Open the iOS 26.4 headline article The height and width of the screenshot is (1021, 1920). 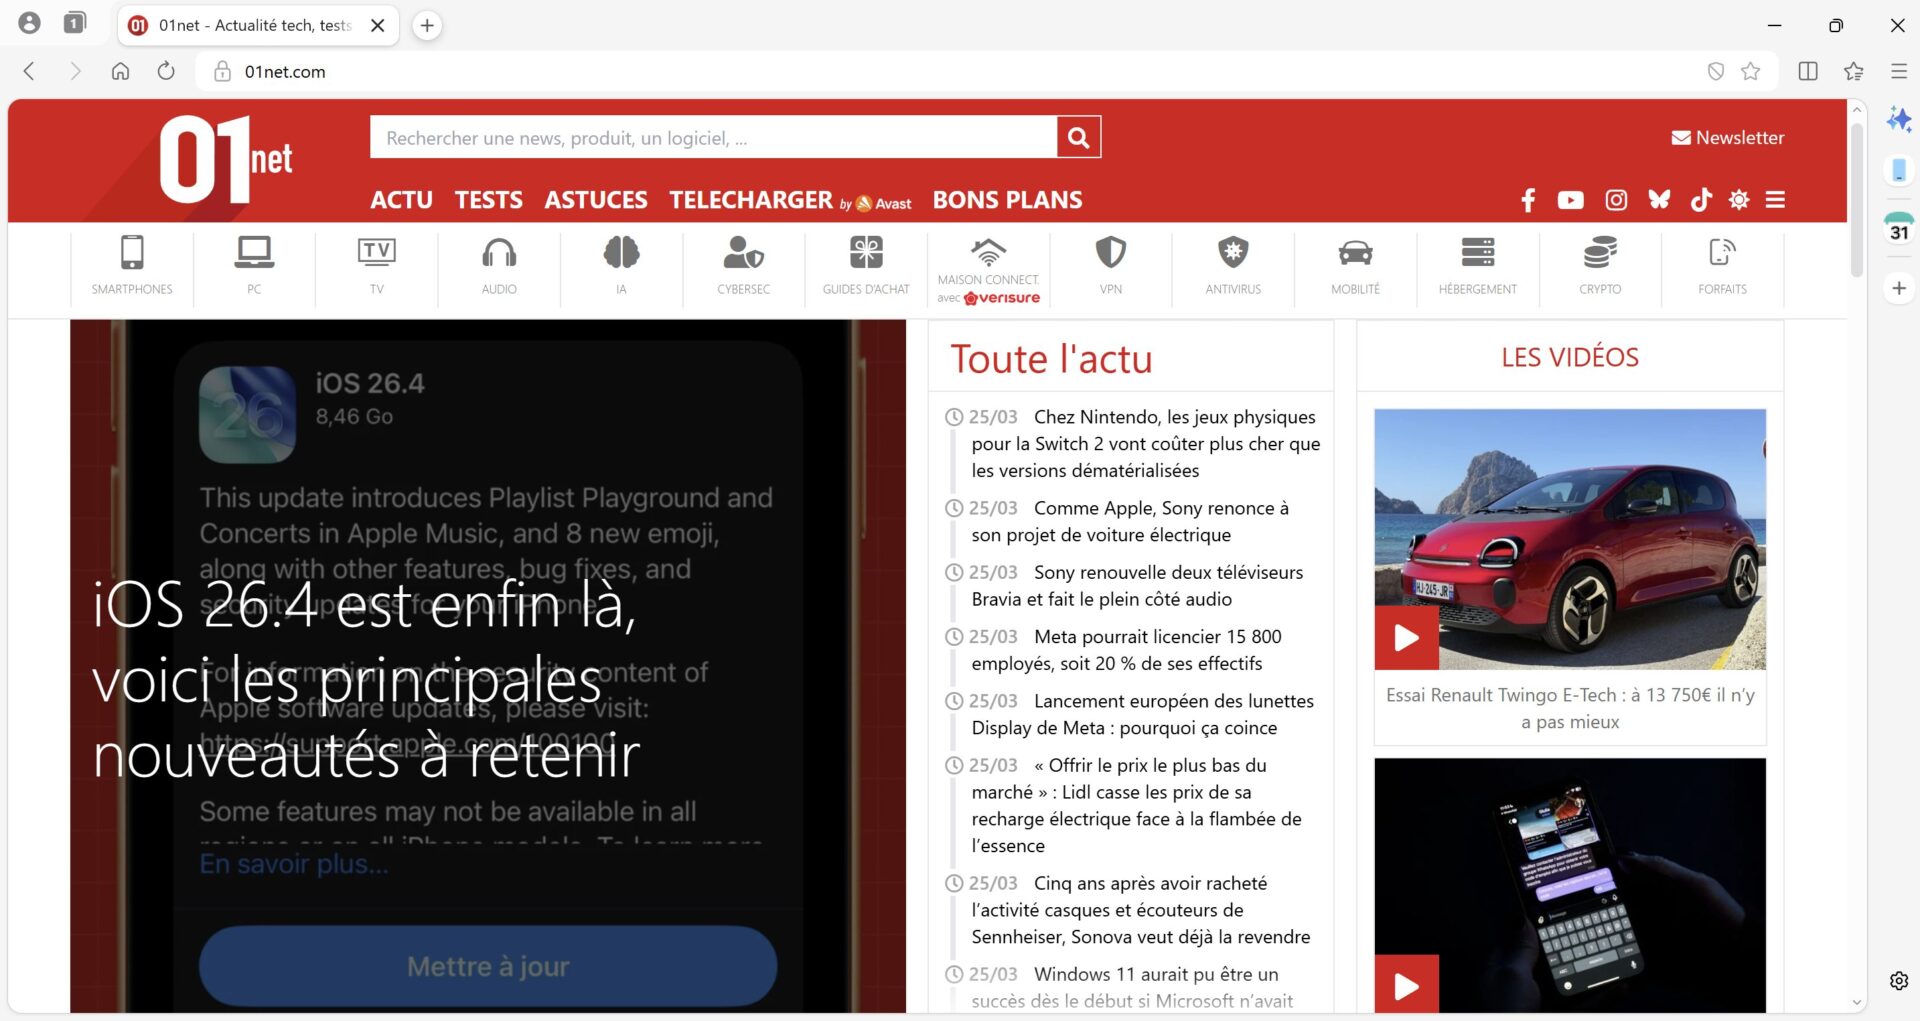tap(366, 680)
